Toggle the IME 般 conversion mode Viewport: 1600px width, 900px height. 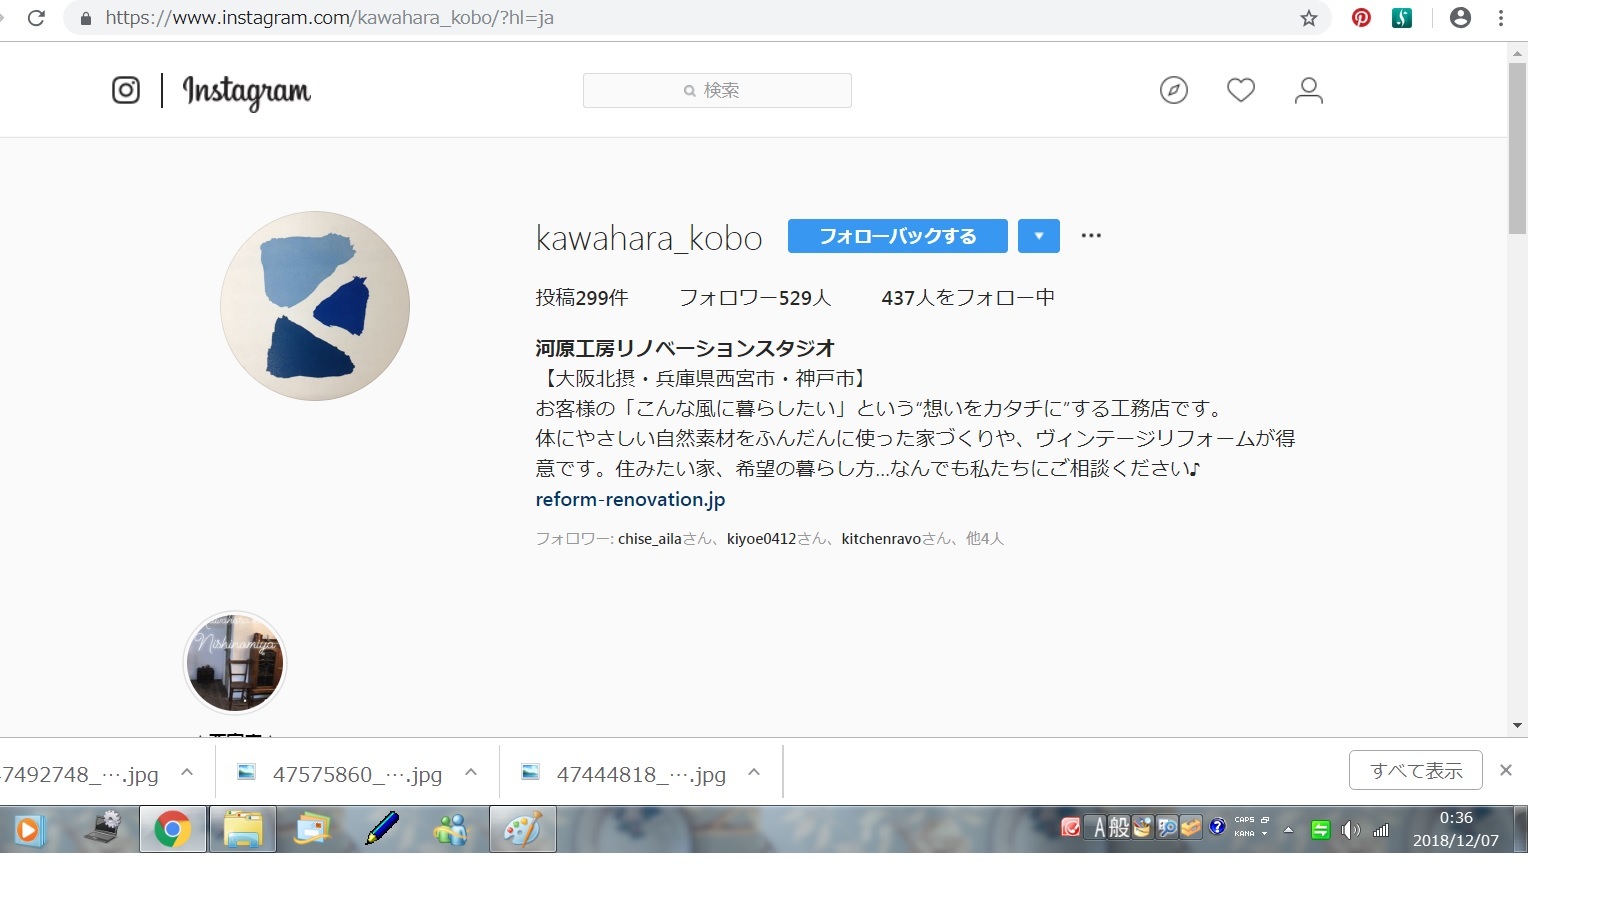[x=1119, y=828]
